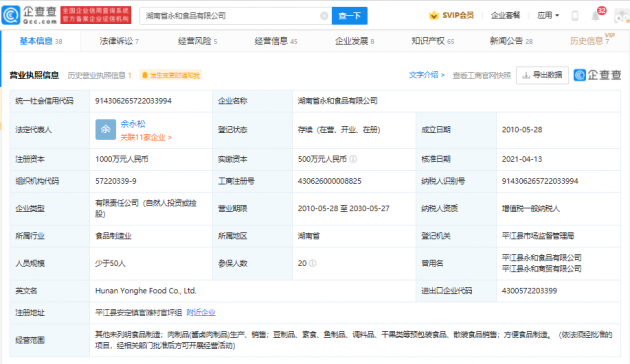
Task: Open 历史营业执照信息 link
Action: point(99,76)
